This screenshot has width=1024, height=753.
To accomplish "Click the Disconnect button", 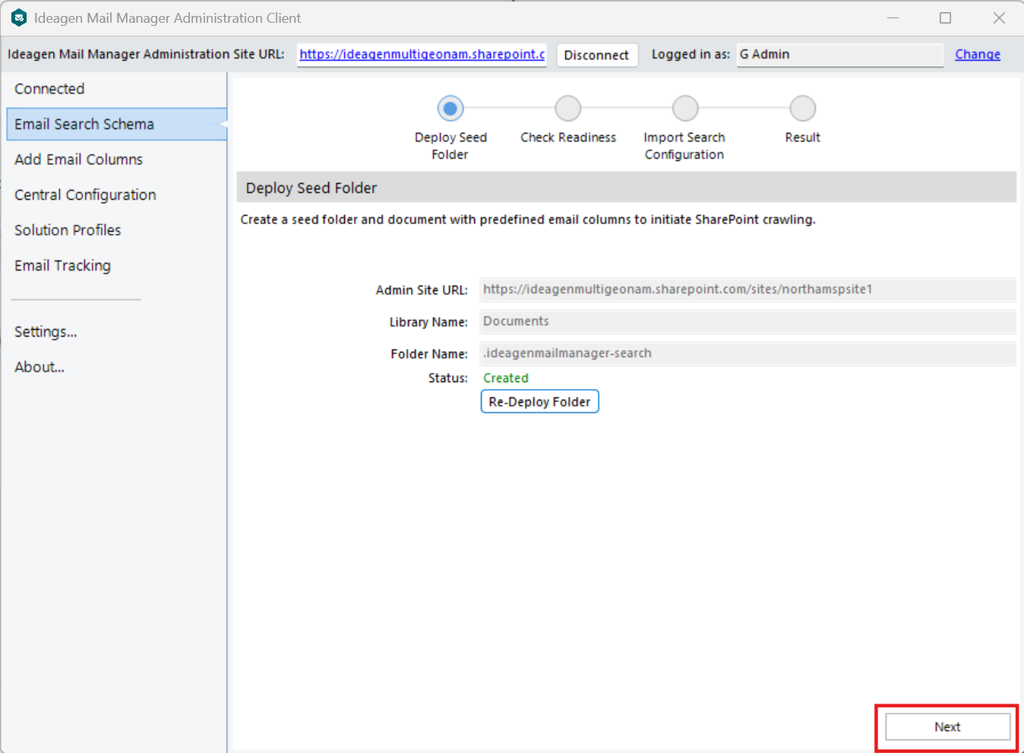I will (x=596, y=55).
